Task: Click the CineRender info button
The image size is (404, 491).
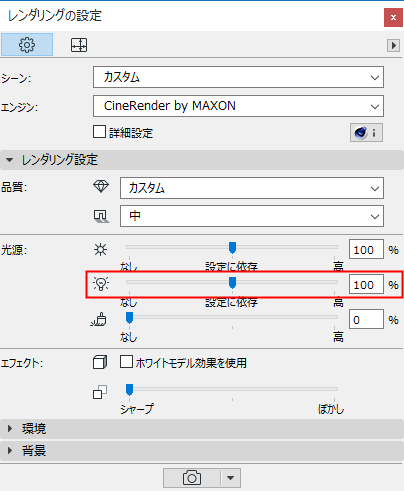Action: 366,133
